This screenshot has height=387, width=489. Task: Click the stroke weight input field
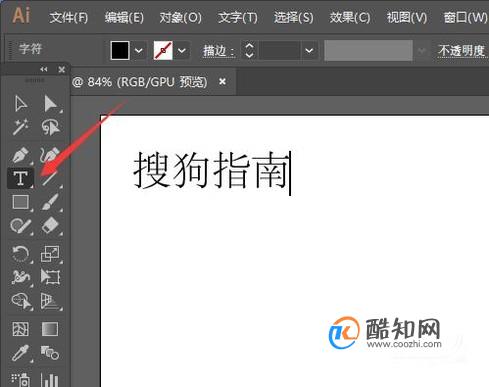pyautogui.click(x=280, y=51)
